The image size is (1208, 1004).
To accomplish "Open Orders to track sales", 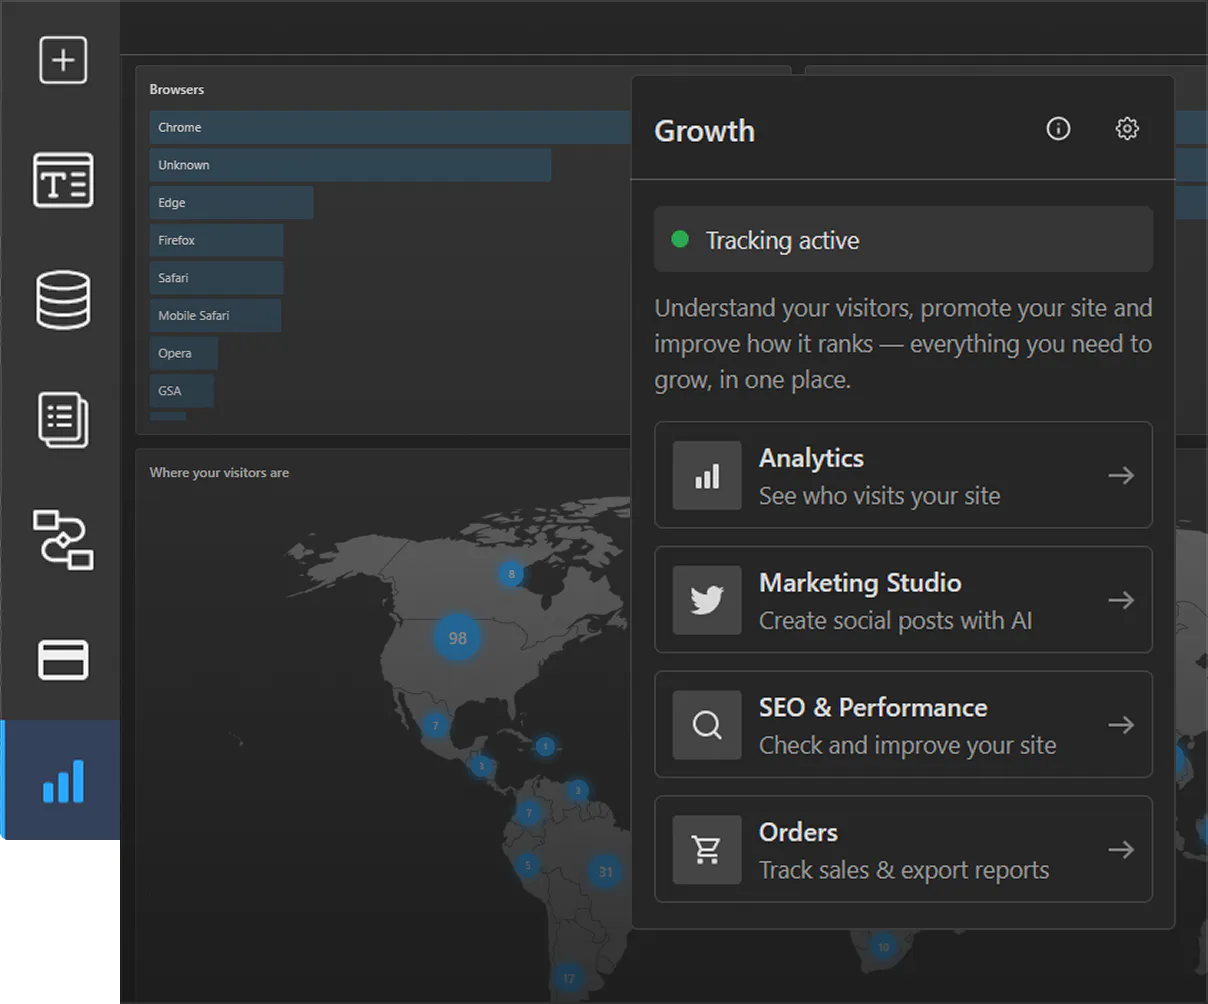I will click(903, 850).
